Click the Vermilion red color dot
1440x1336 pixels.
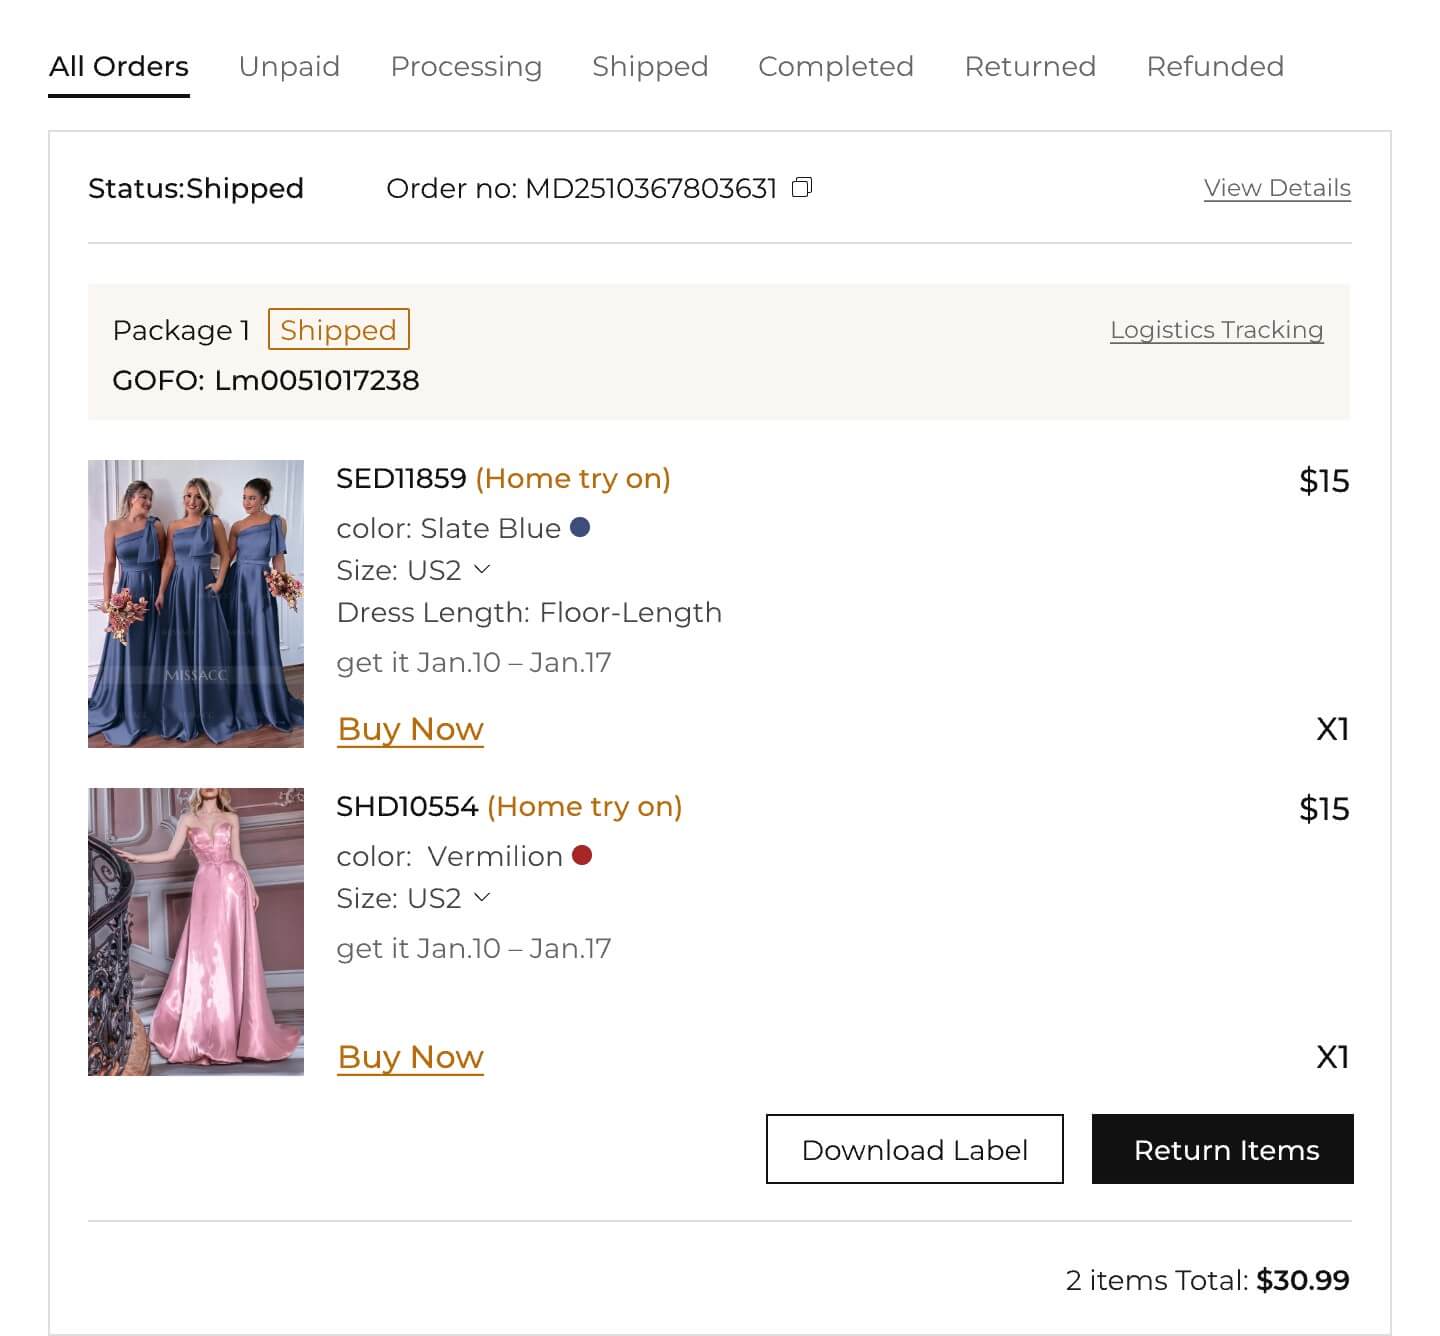click(582, 855)
